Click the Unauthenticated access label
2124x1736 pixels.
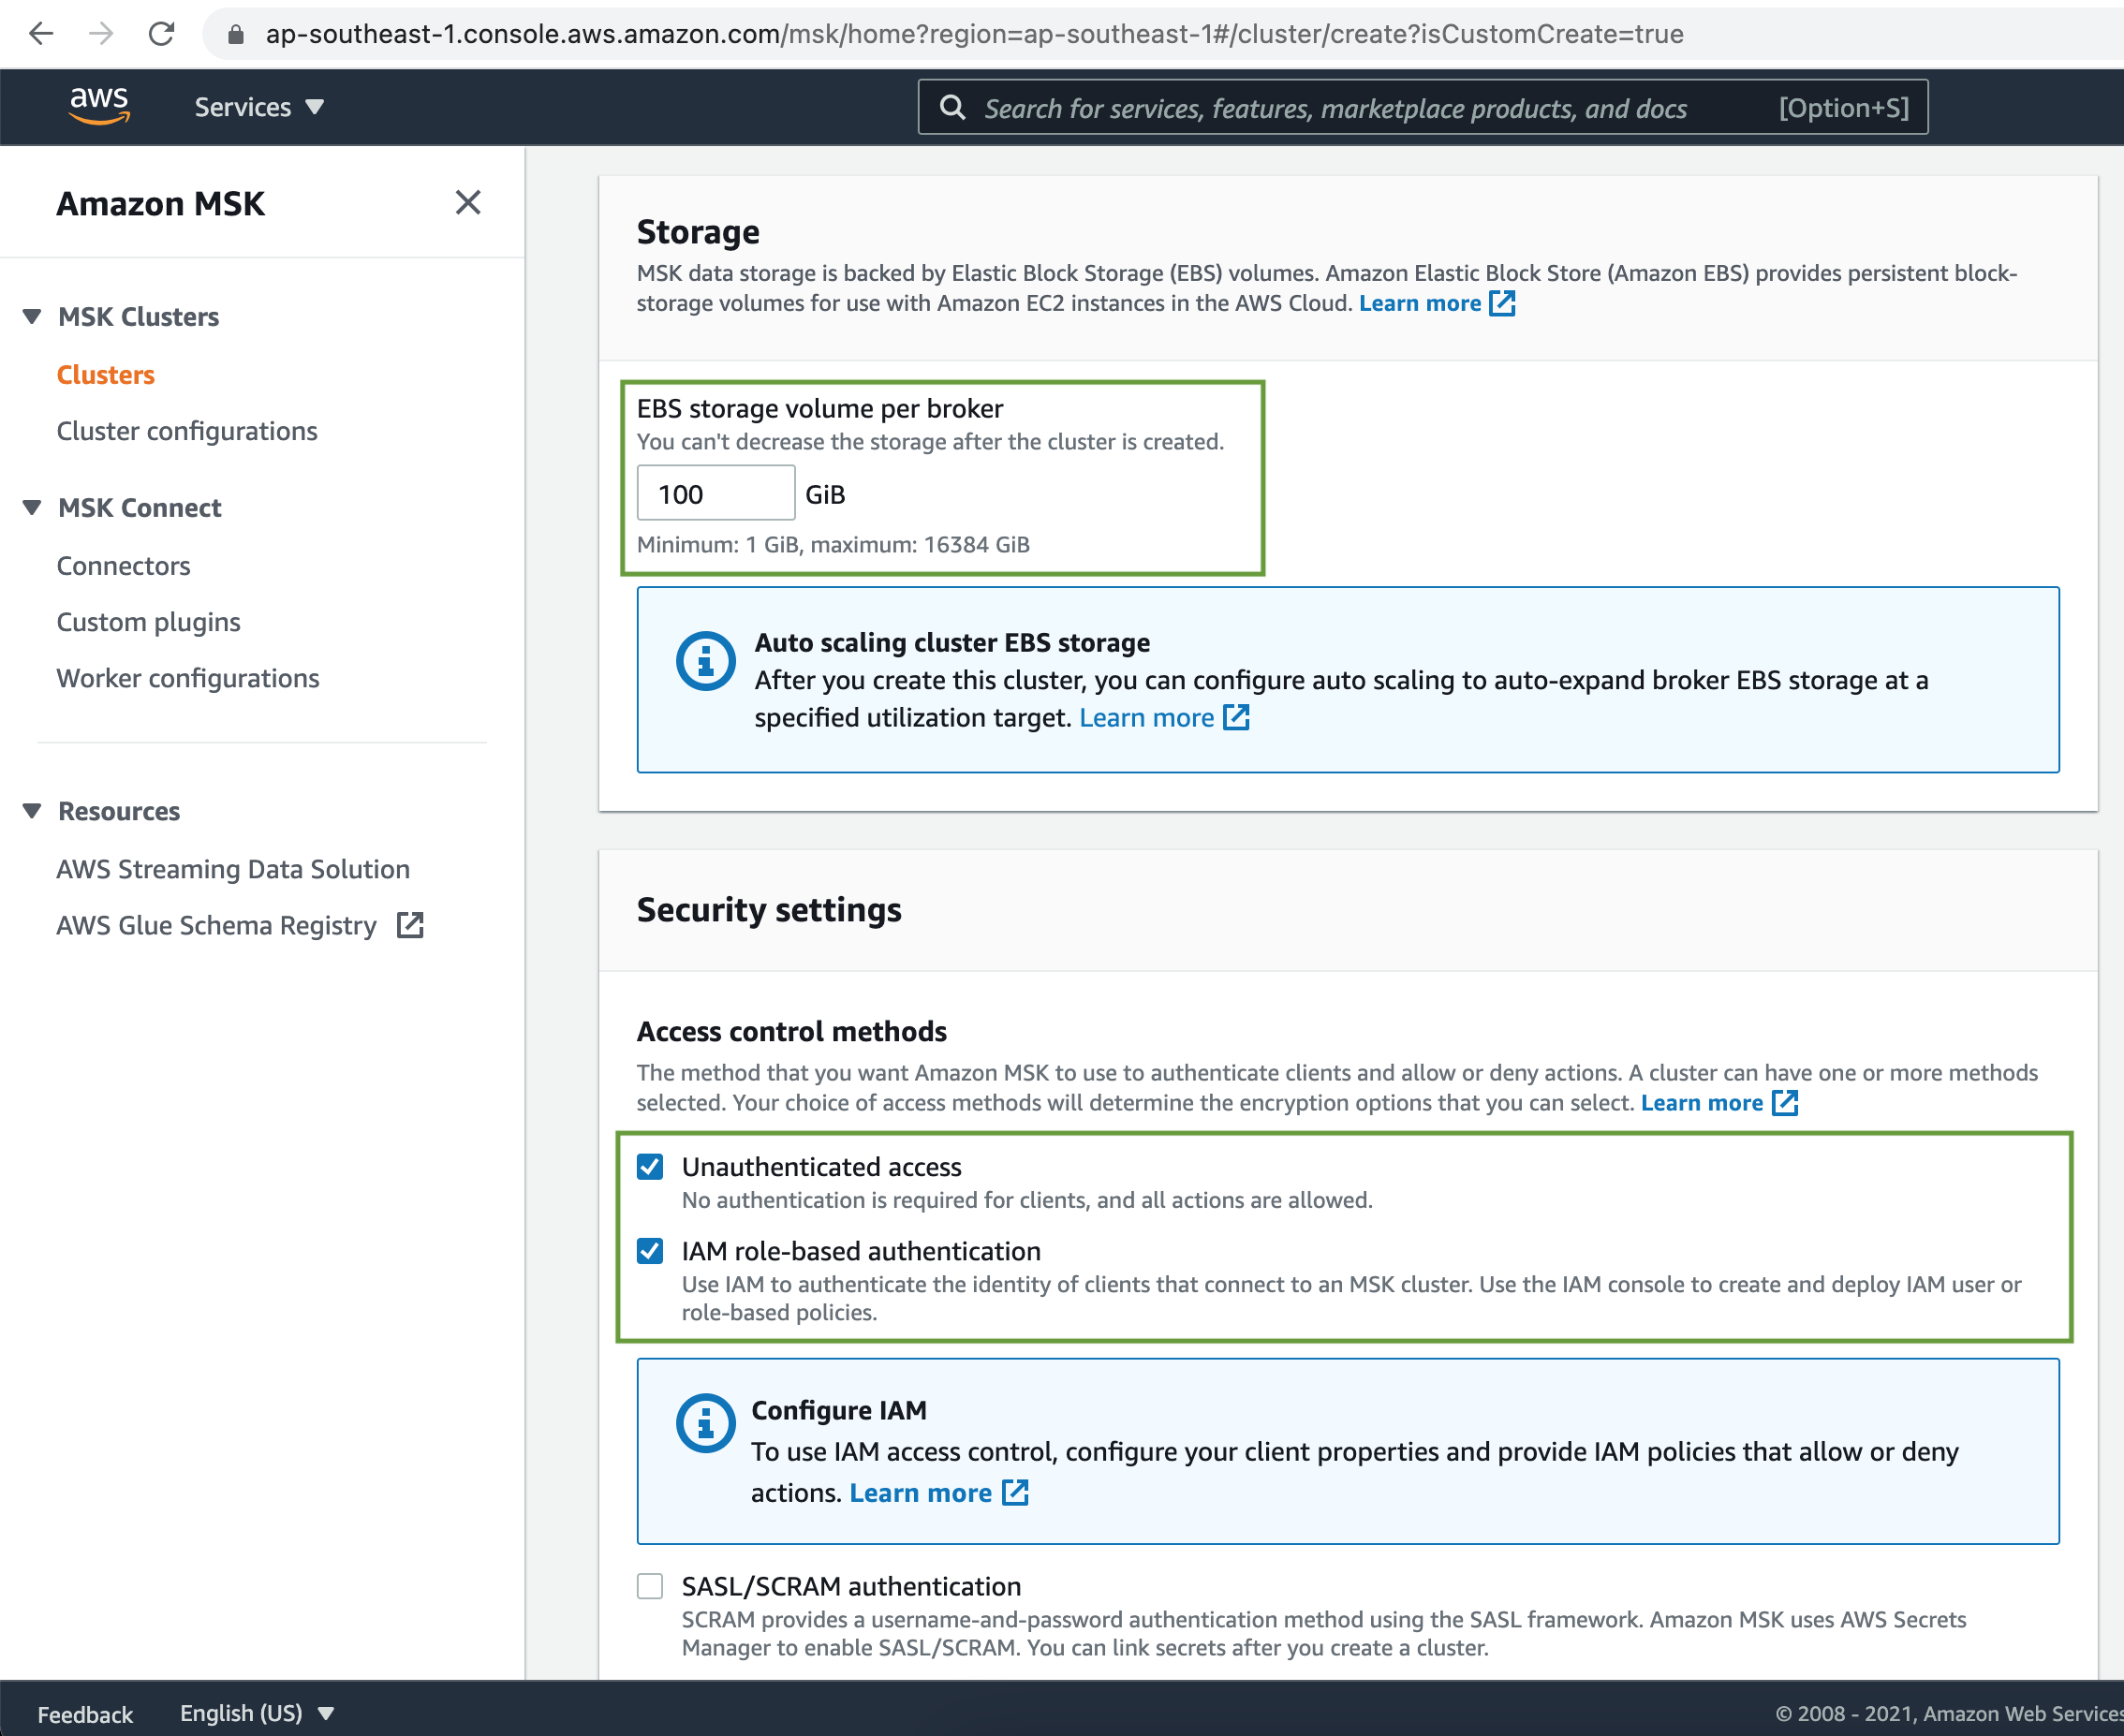pos(822,1167)
